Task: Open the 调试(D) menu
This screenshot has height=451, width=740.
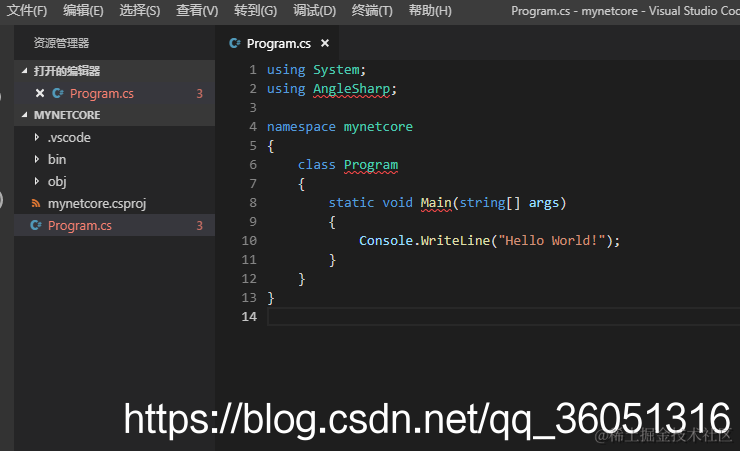Action: coord(314,10)
